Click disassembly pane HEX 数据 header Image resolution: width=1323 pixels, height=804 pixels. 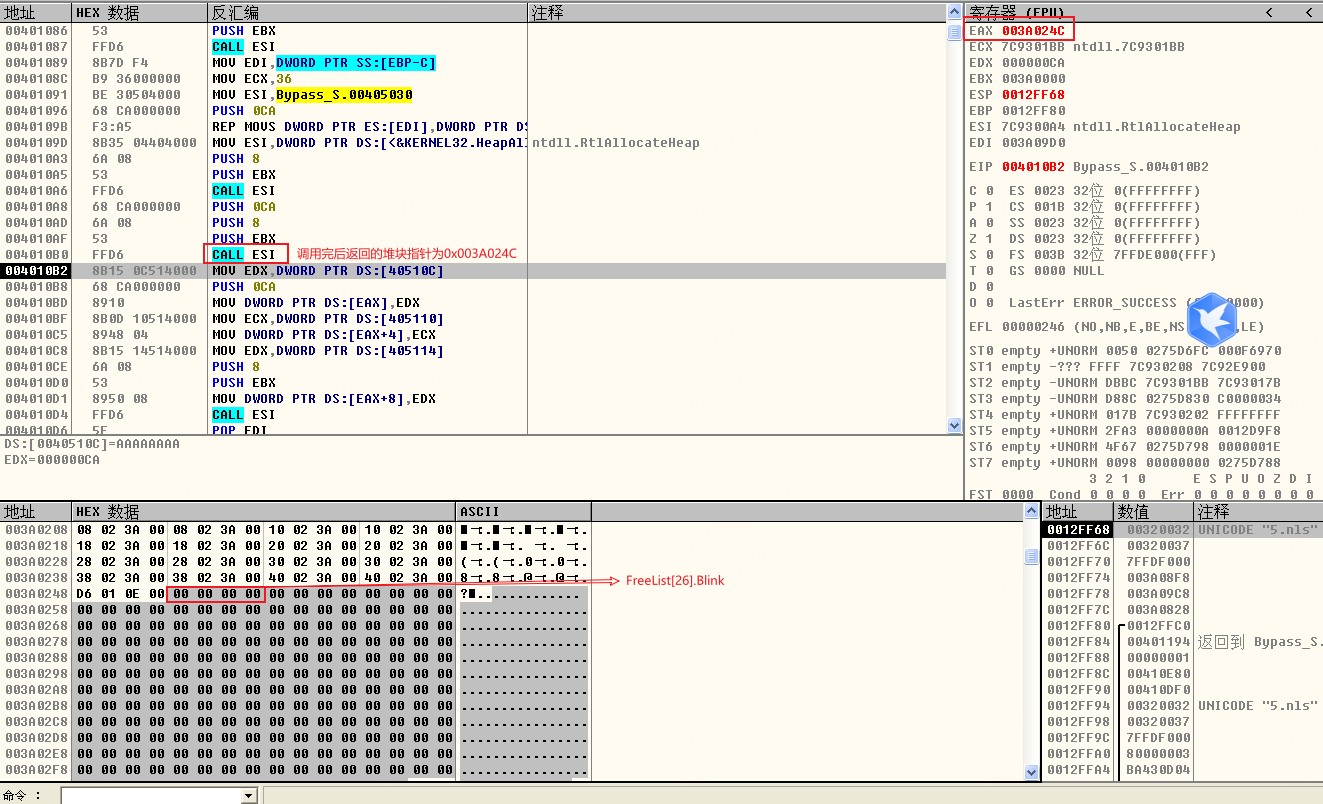click(x=139, y=12)
